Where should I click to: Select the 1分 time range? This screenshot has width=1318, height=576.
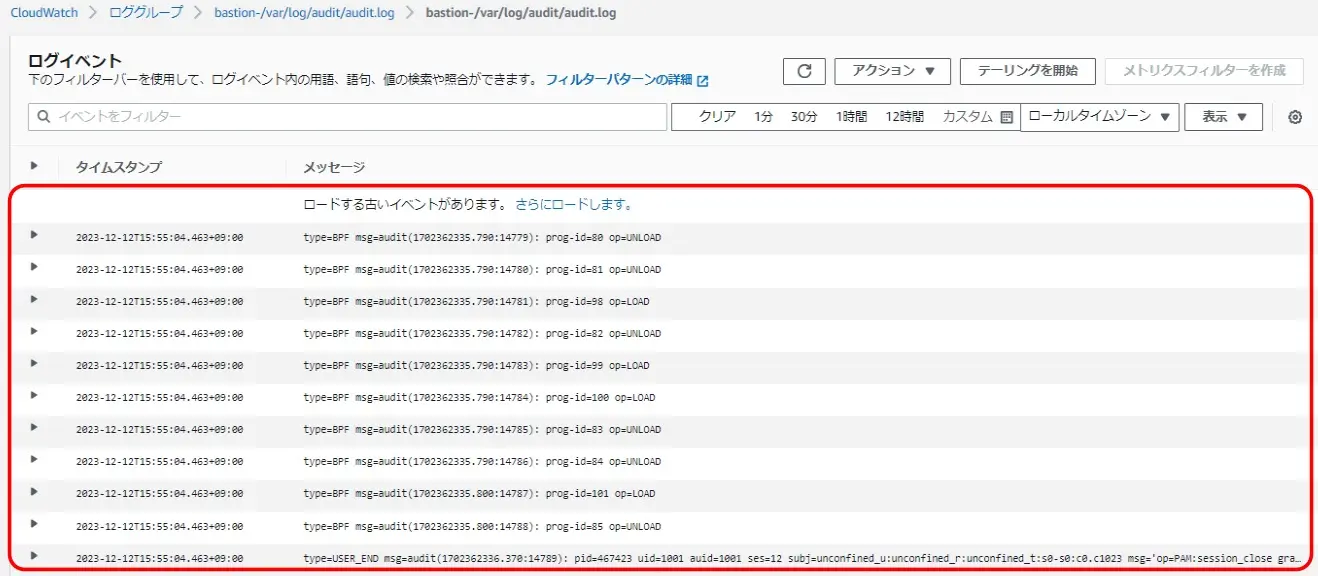click(x=764, y=117)
